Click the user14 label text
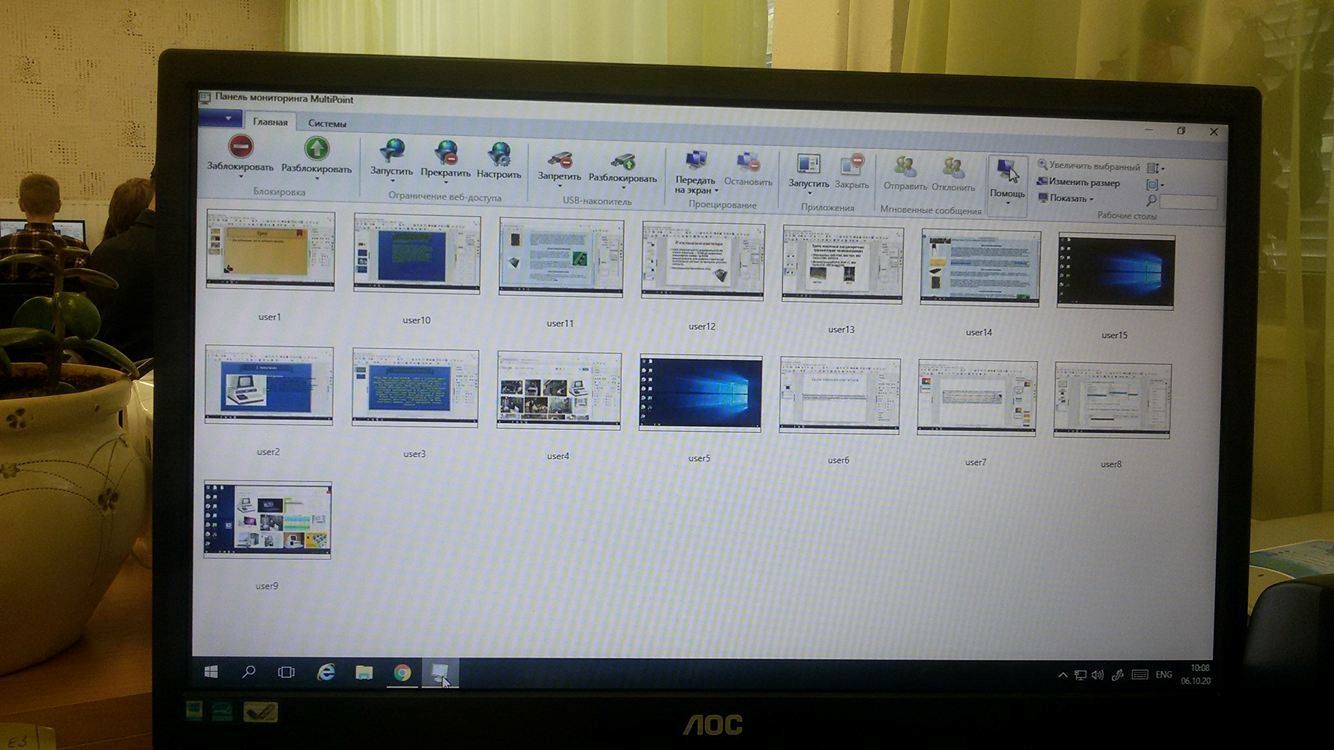This screenshot has height=750, width=1334. pos(978,332)
